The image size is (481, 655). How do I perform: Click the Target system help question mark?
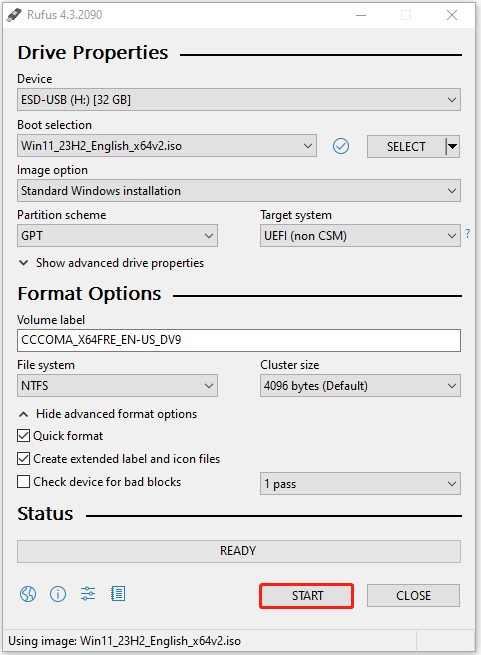pyautogui.click(x=468, y=234)
